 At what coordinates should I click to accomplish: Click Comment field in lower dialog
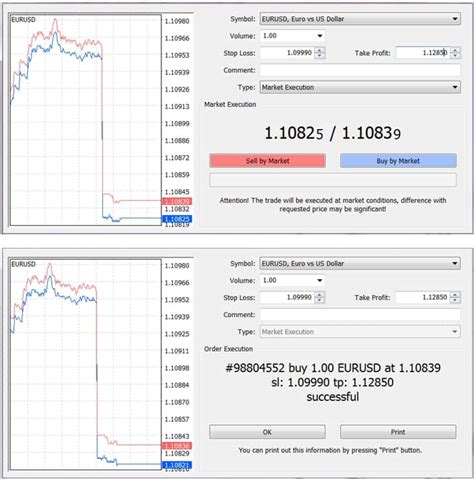tap(360, 315)
